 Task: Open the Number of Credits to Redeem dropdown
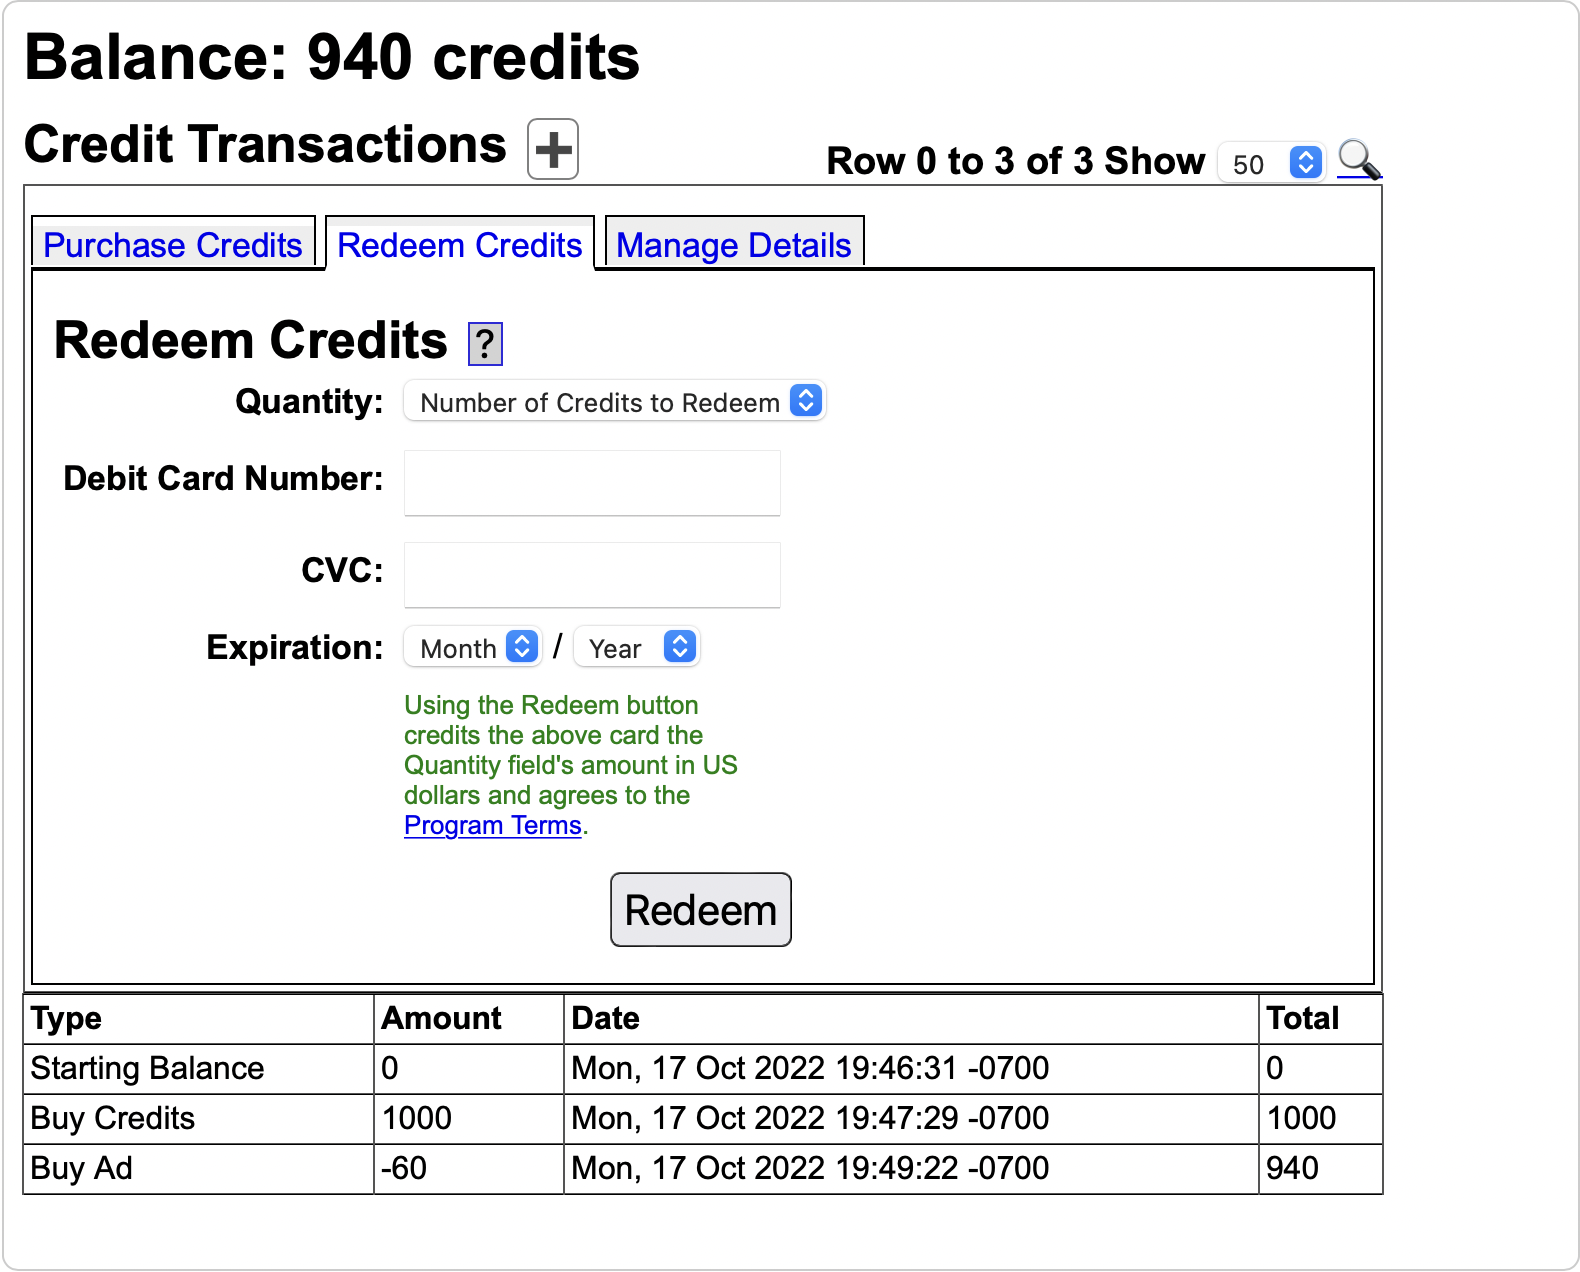click(x=614, y=402)
